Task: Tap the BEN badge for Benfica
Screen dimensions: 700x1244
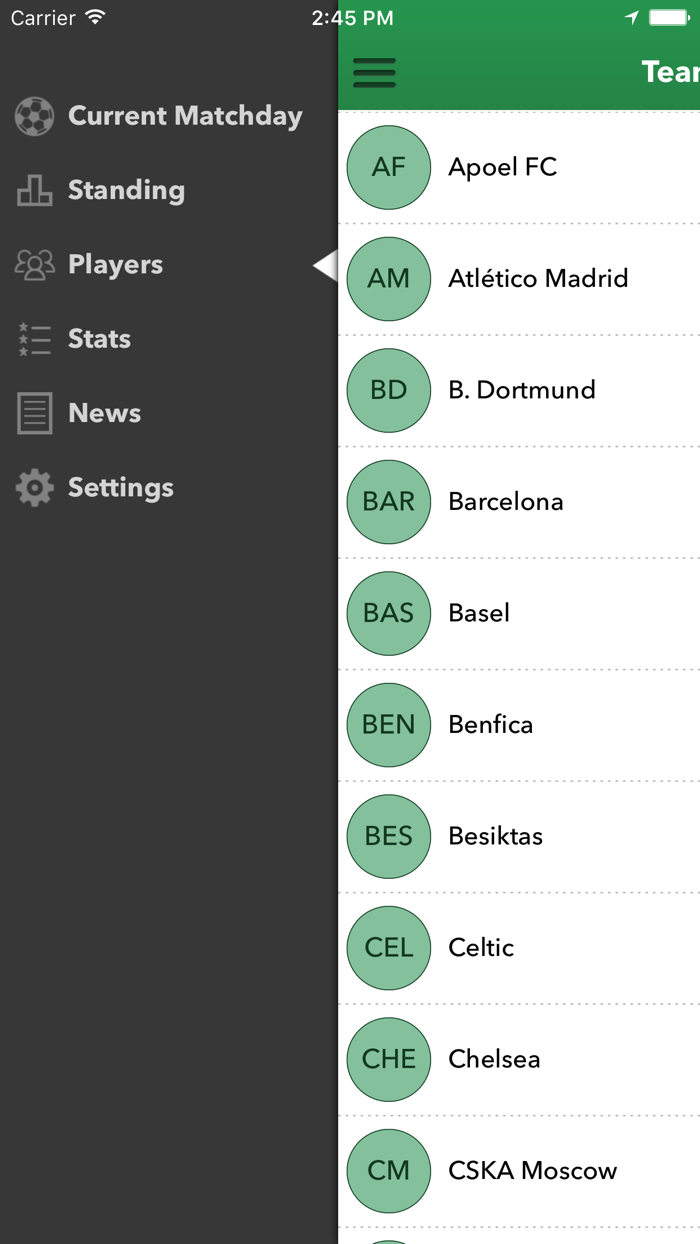Action: tap(388, 724)
